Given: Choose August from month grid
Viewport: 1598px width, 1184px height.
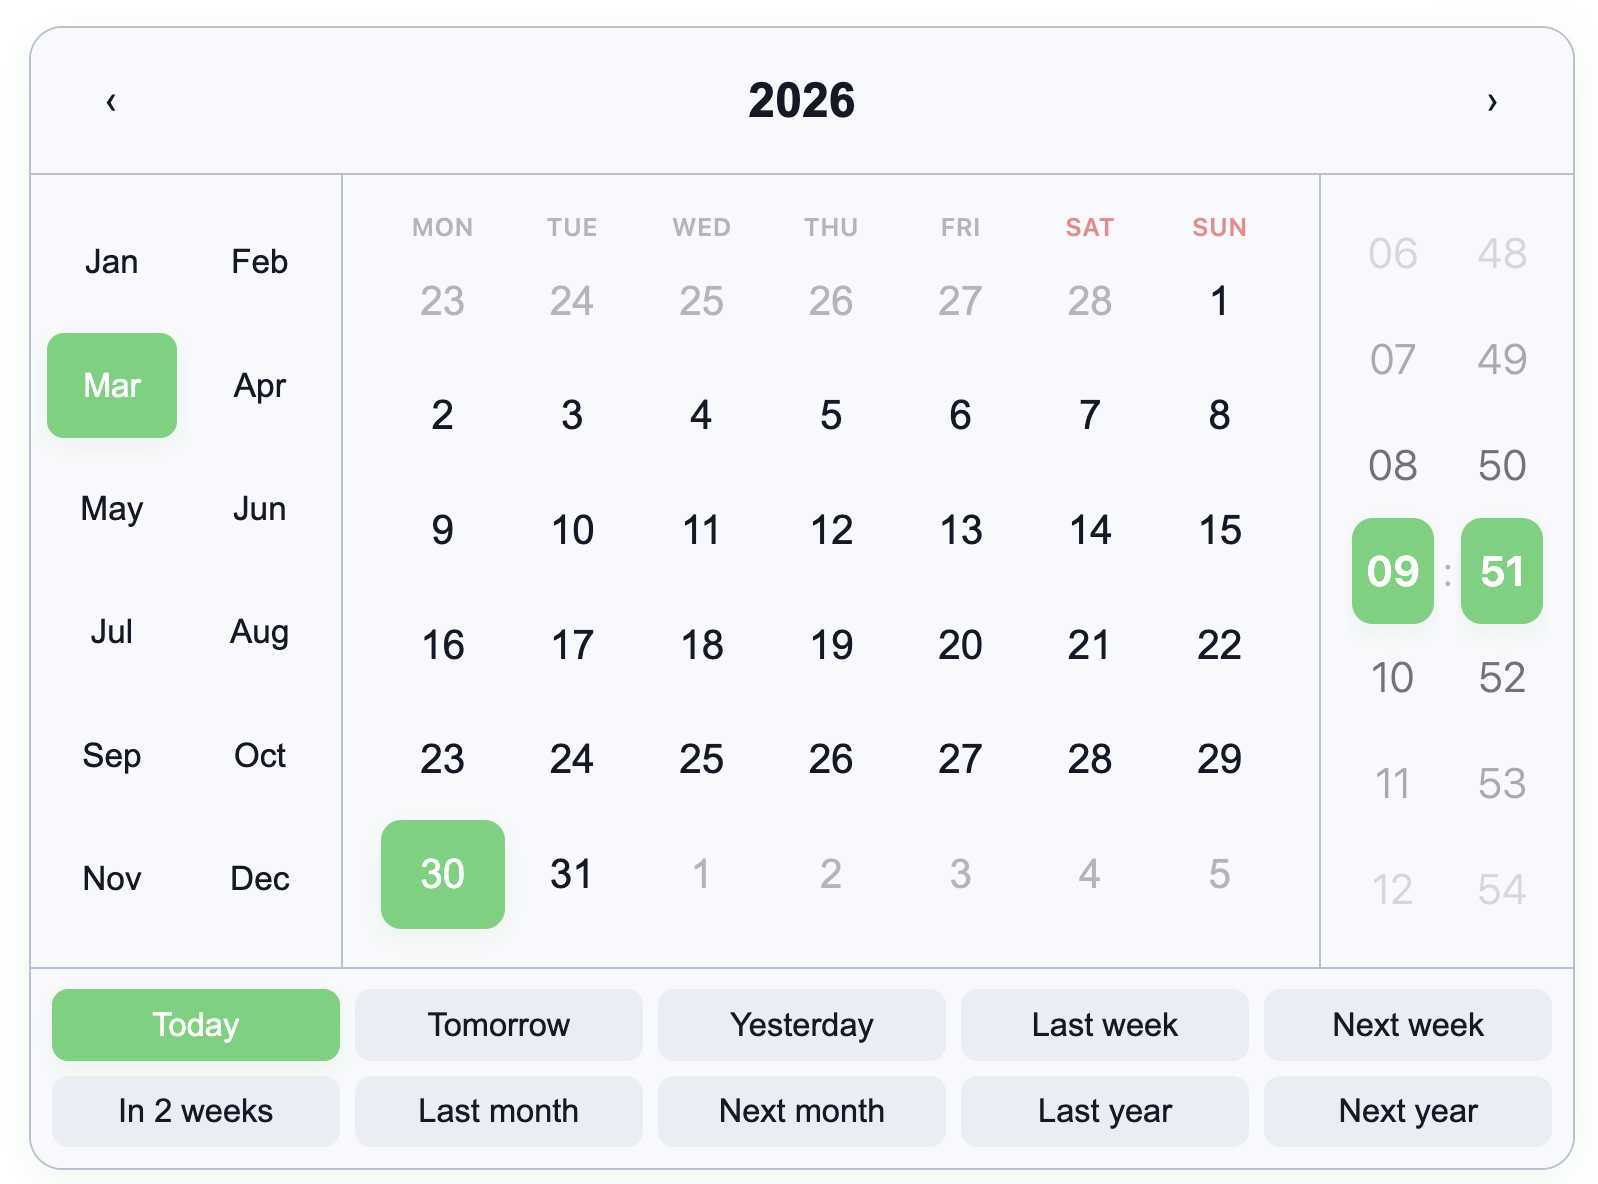Looking at the screenshot, I should point(259,632).
